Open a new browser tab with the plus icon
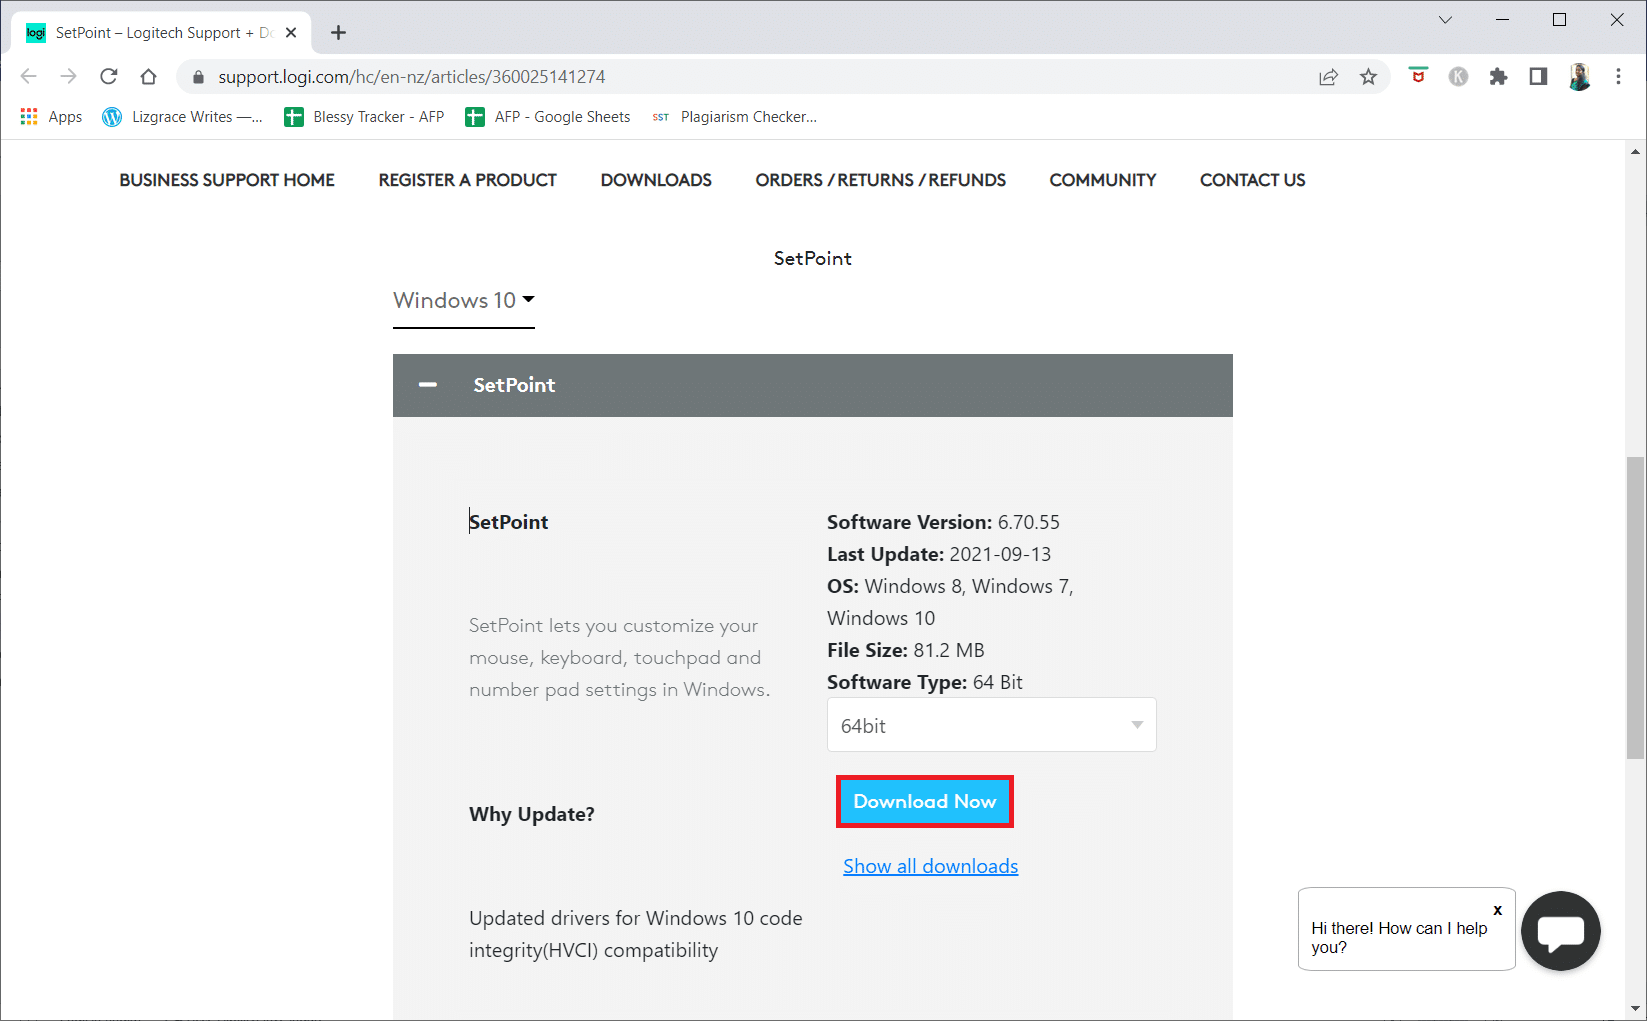 click(338, 33)
